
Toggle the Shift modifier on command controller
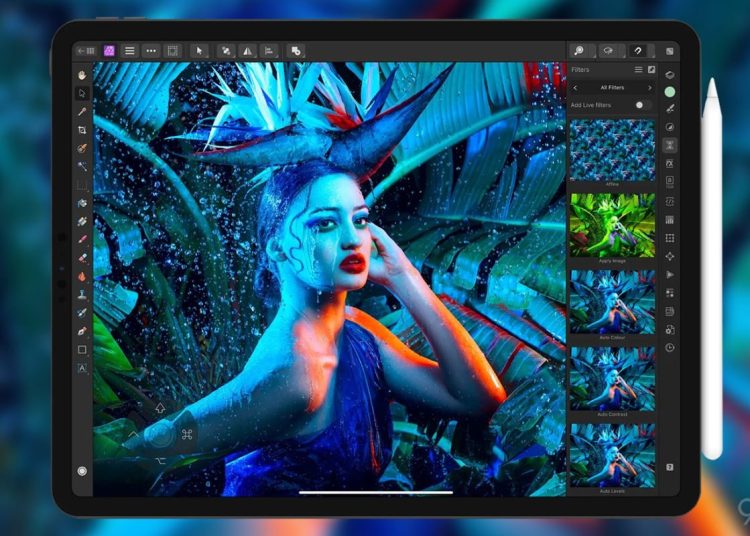161,408
